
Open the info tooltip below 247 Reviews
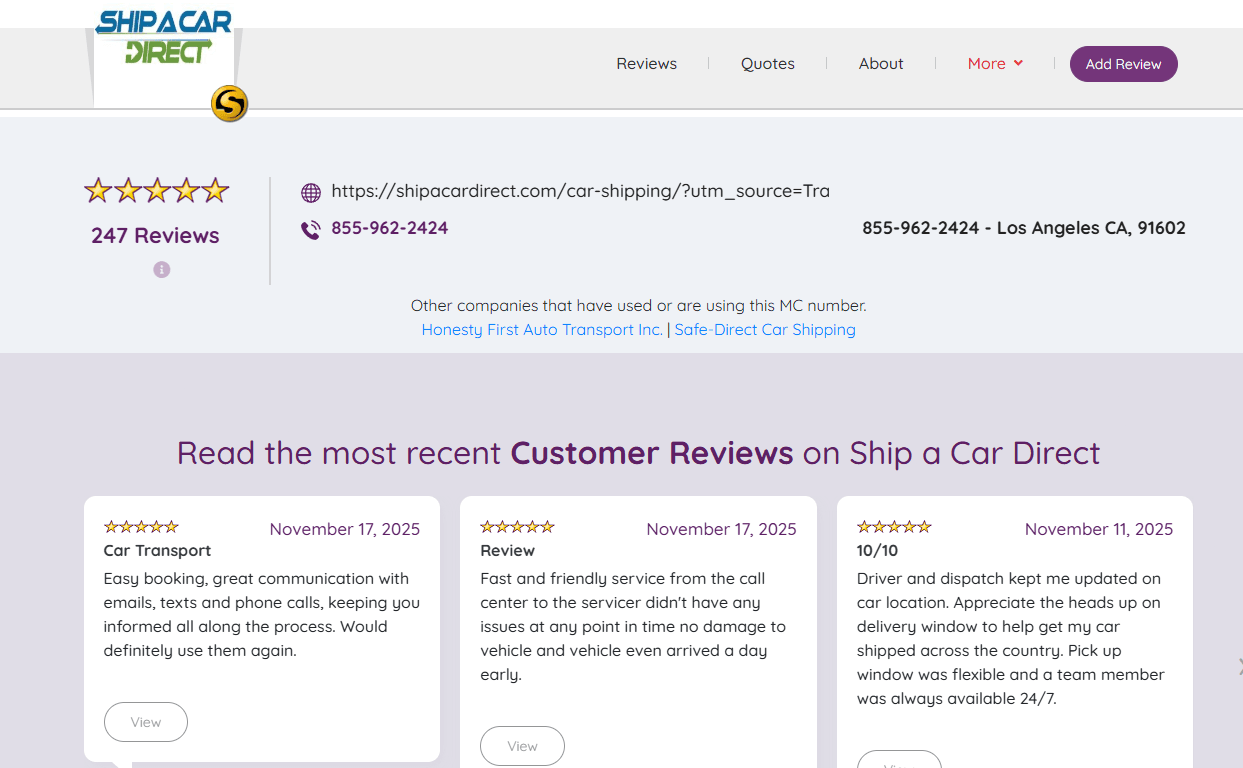pyautogui.click(x=161, y=269)
